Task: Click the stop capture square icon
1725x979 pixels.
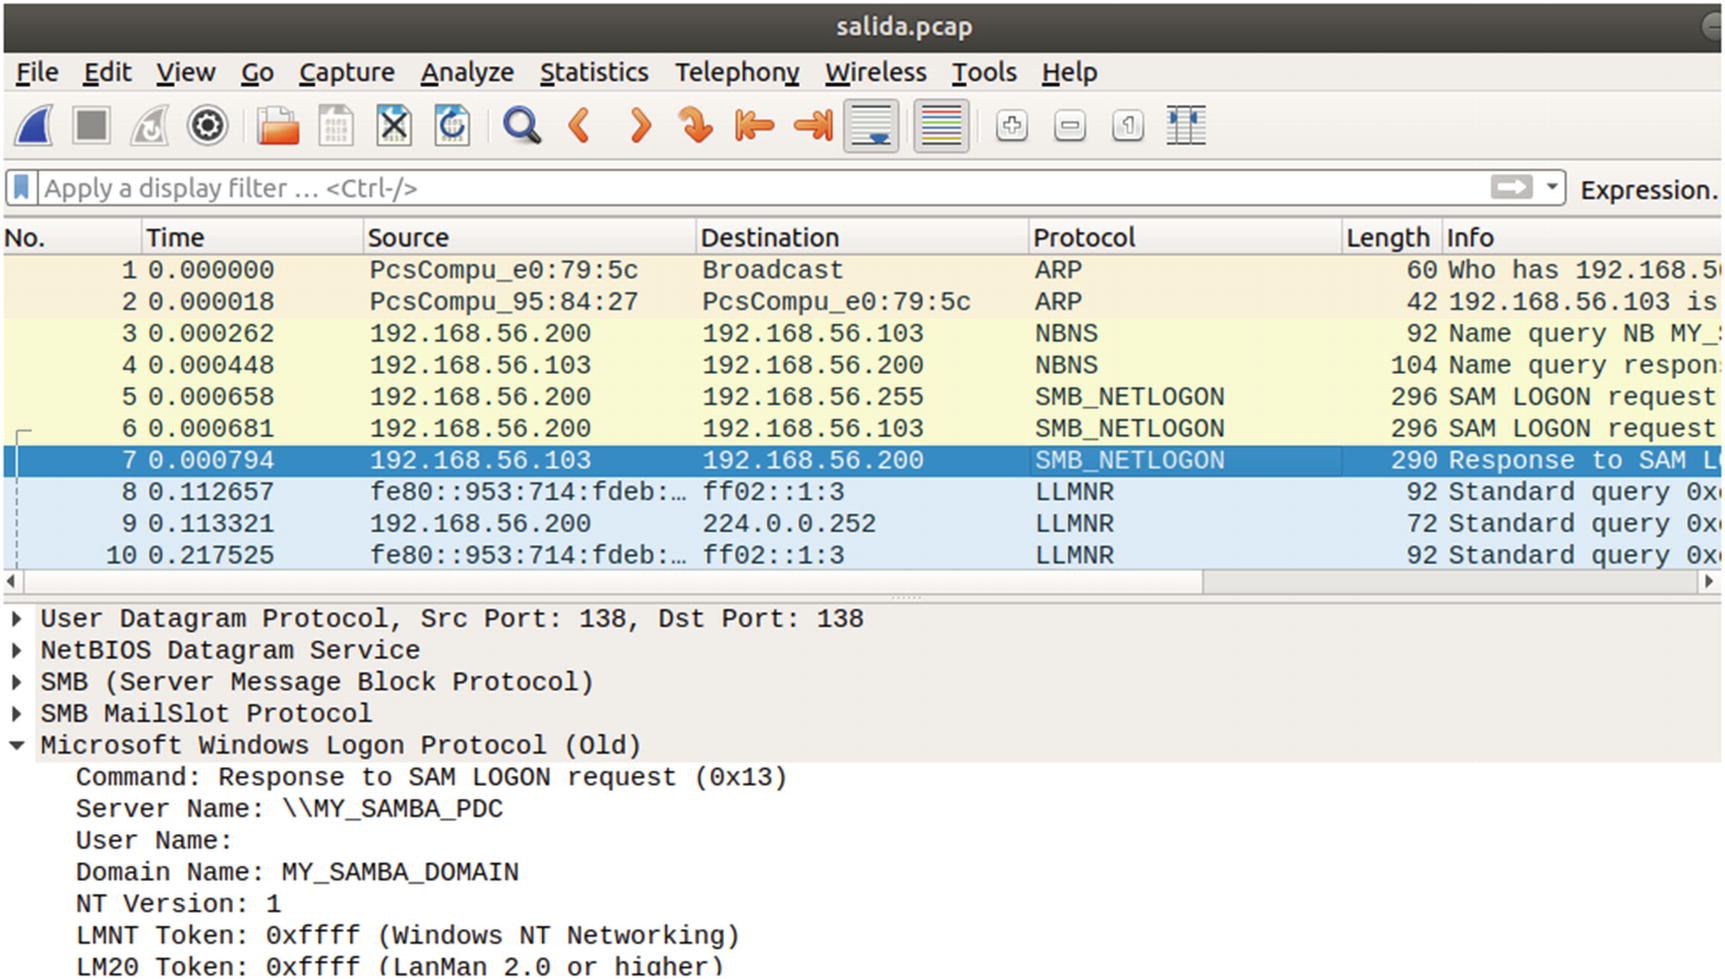Action: coord(92,126)
